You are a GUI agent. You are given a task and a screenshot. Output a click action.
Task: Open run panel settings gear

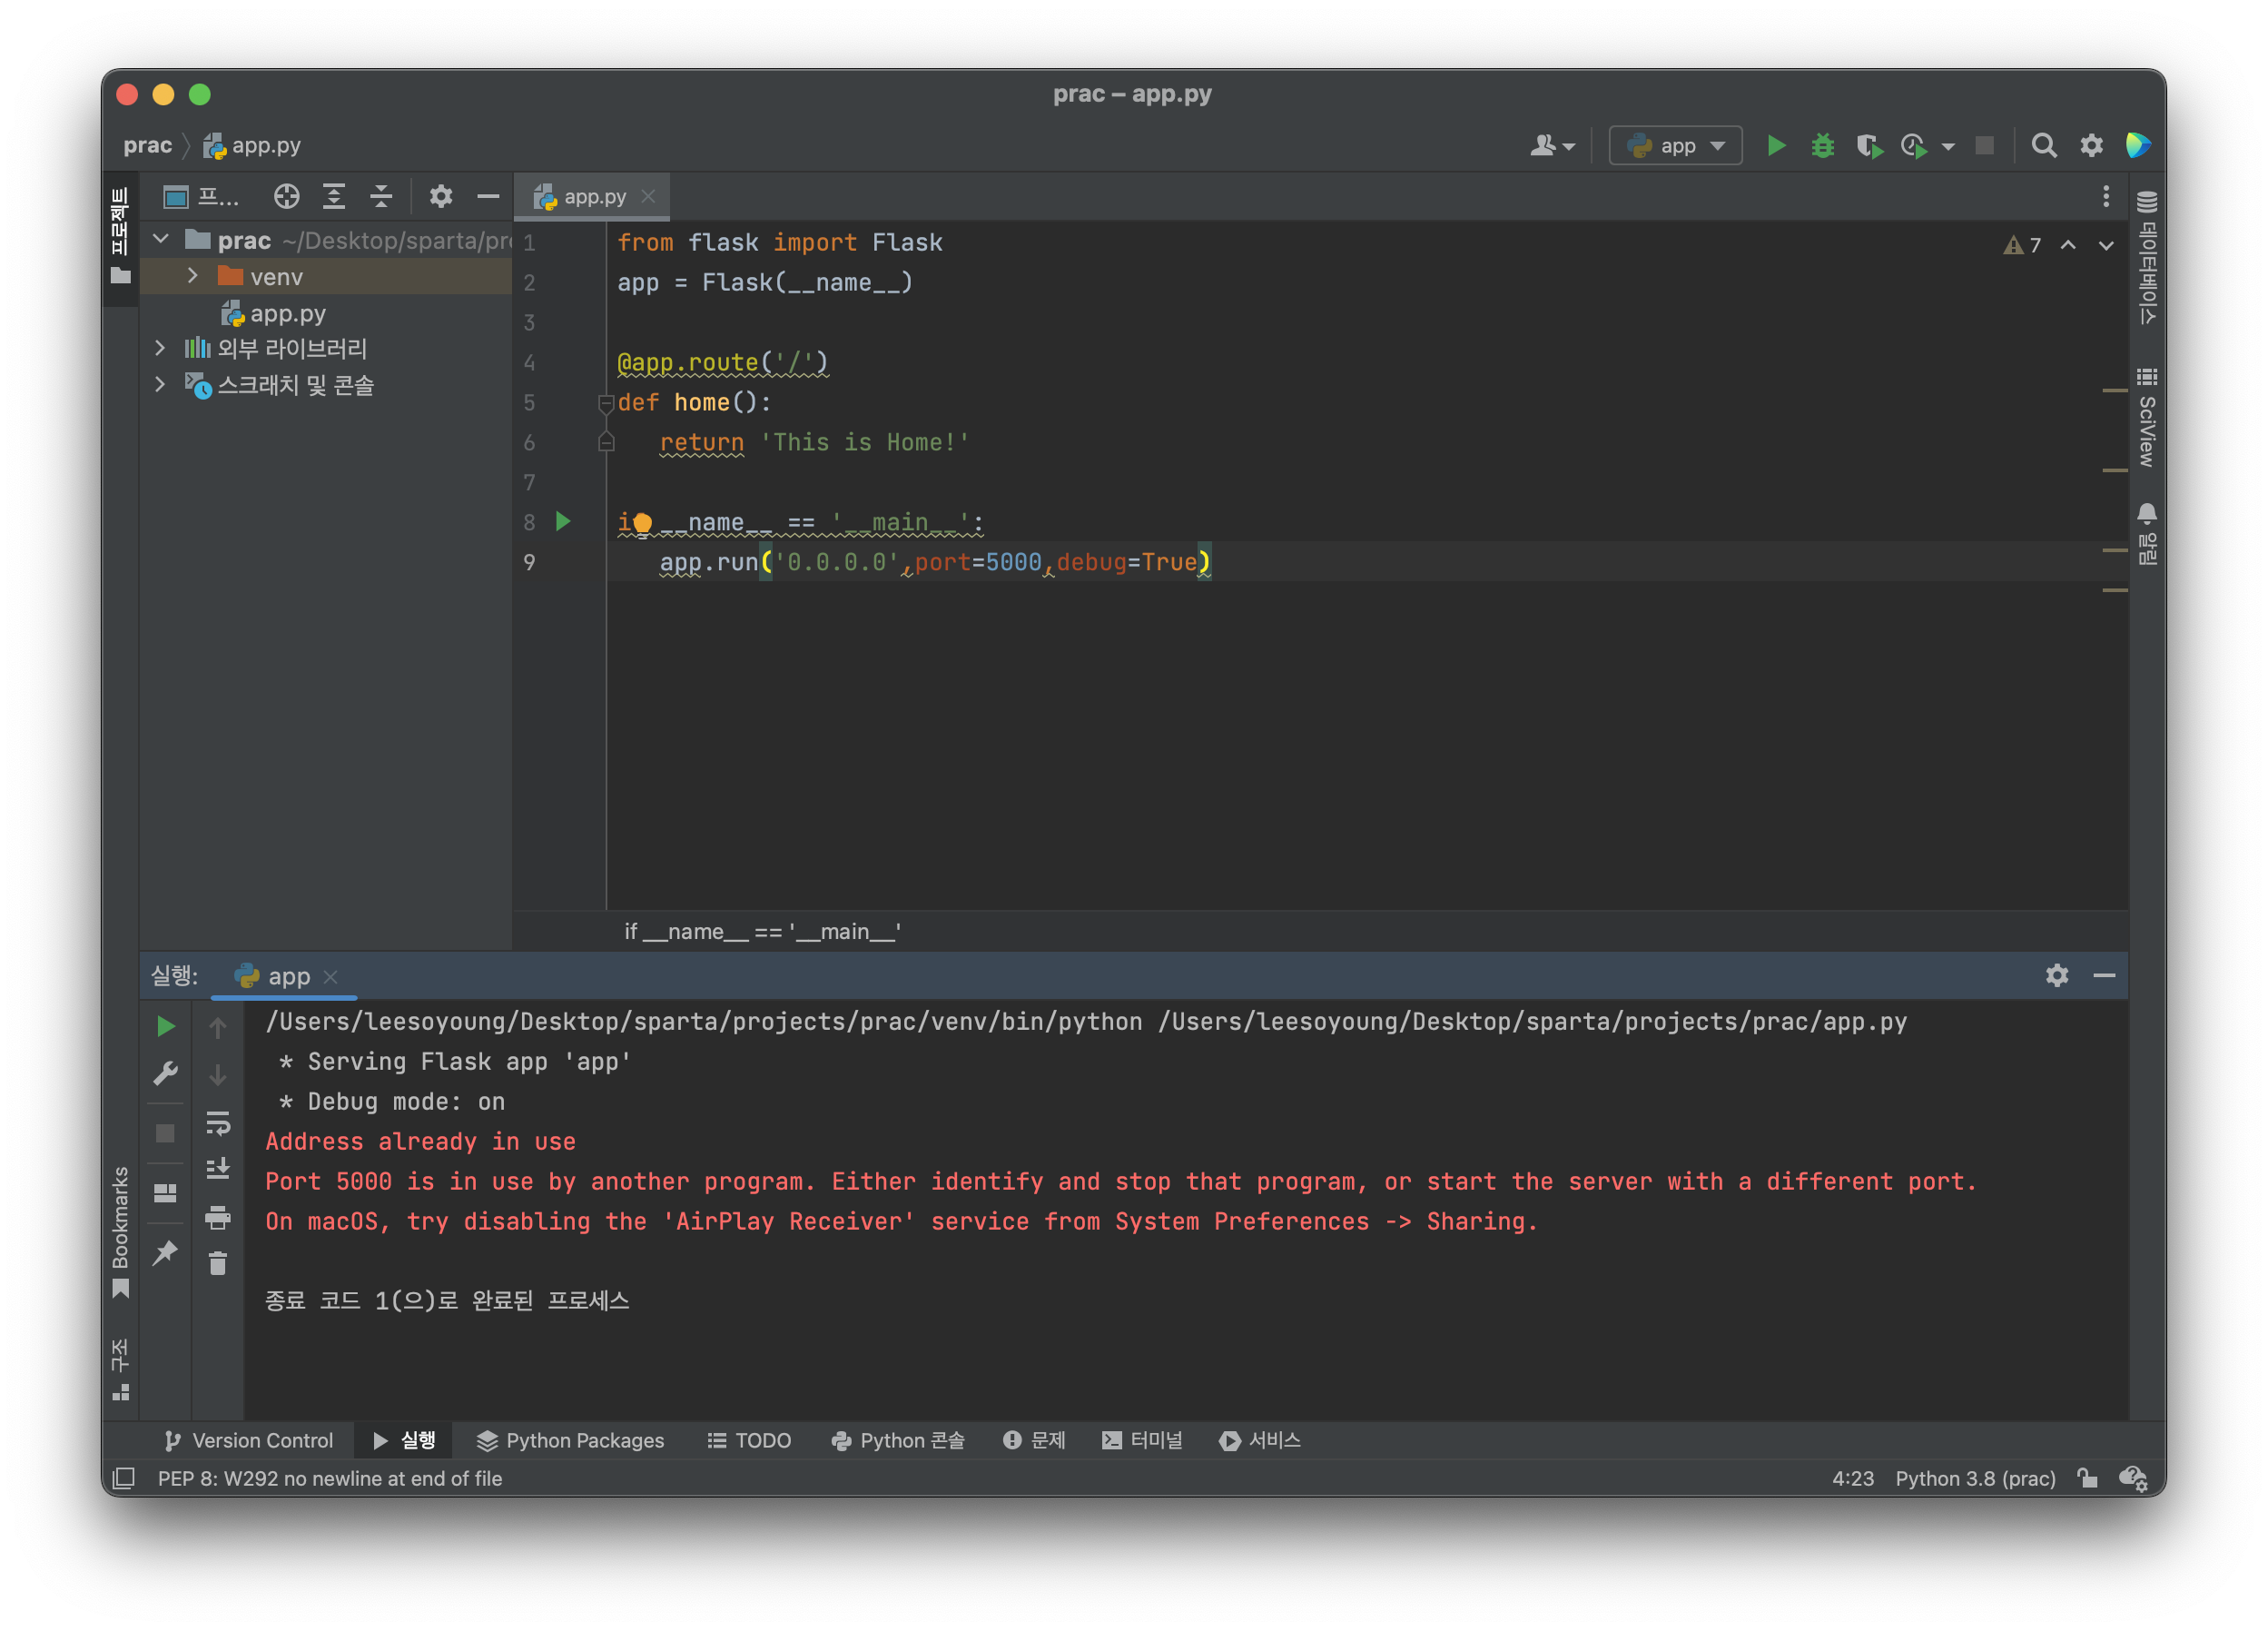[2056, 975]
